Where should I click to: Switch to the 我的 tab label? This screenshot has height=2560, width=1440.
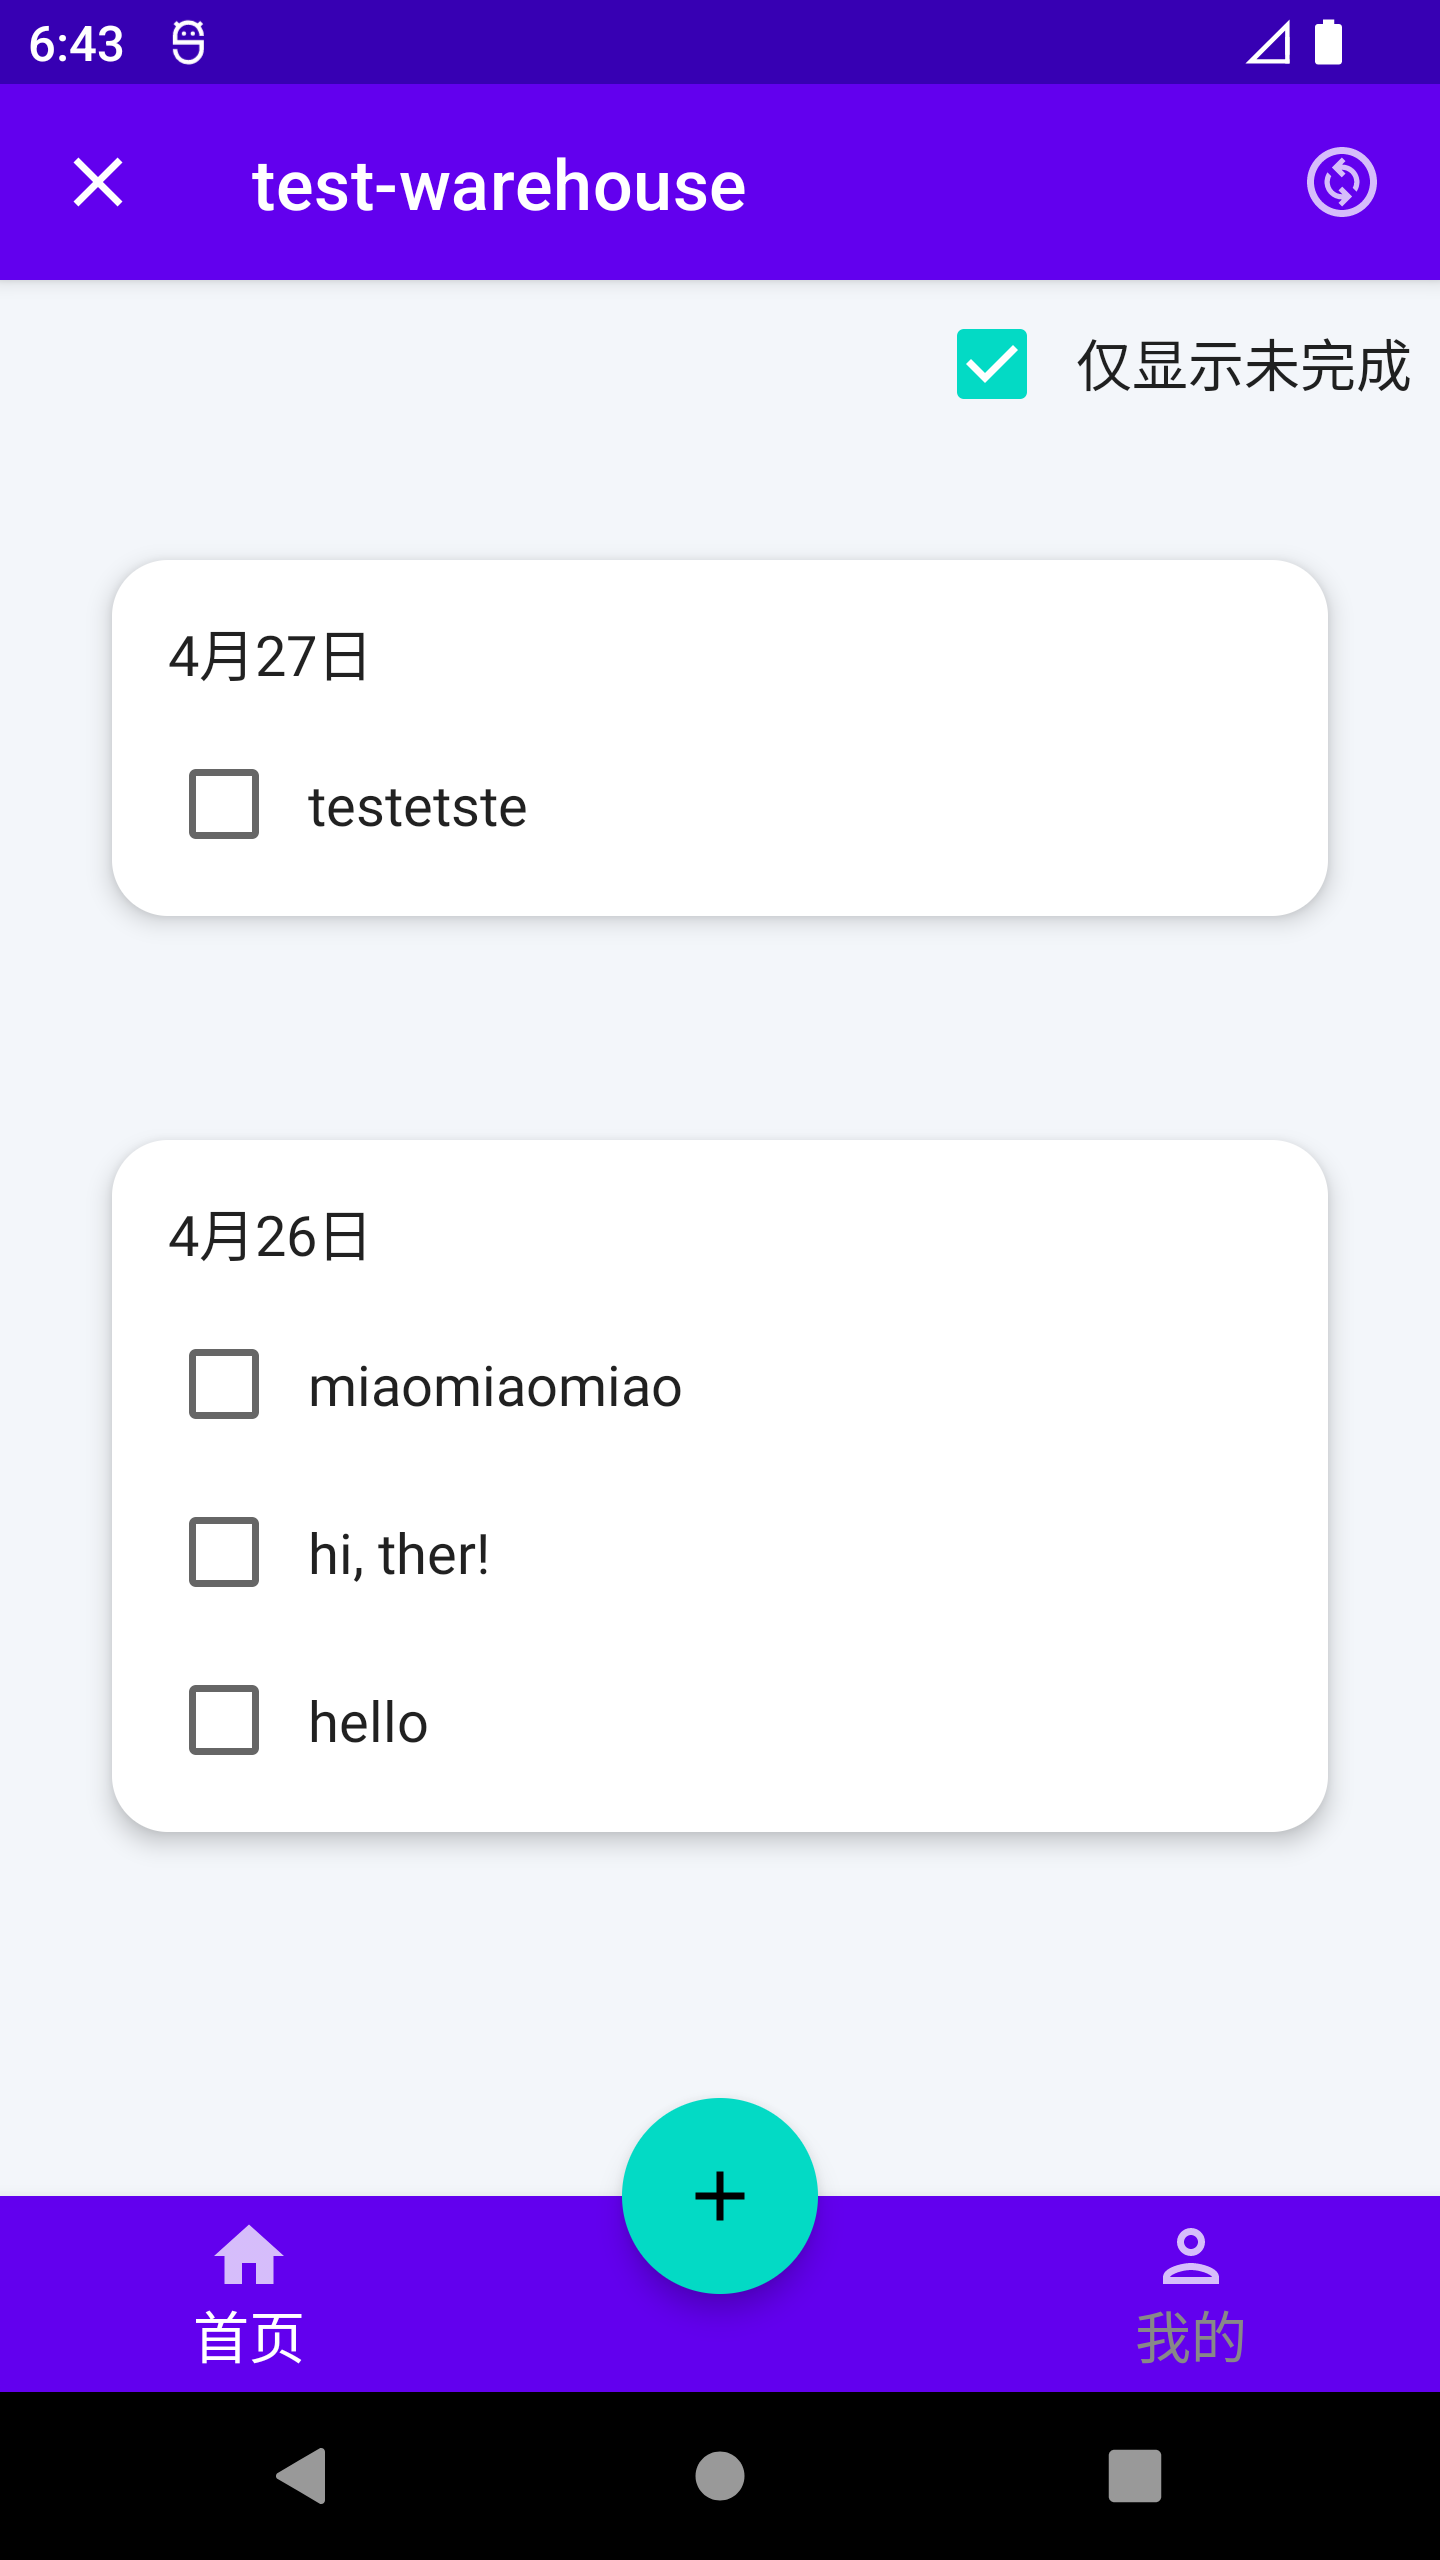(1190, 2338)
